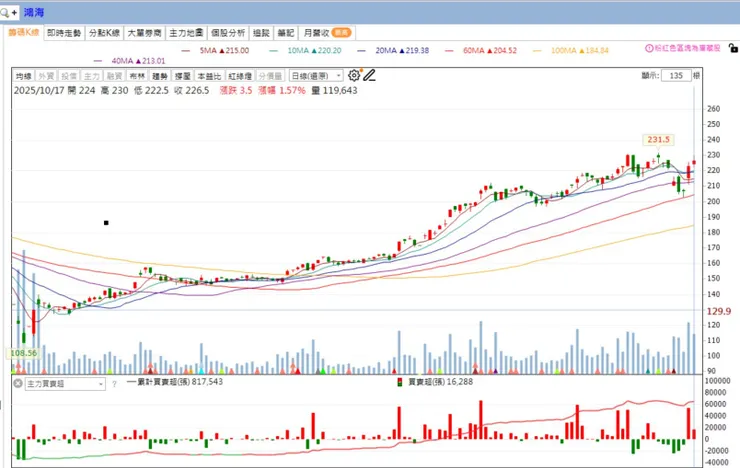Select the pencil drawing tool icon
The width and height of the screenshot is (740, 468).
point(369,75)
